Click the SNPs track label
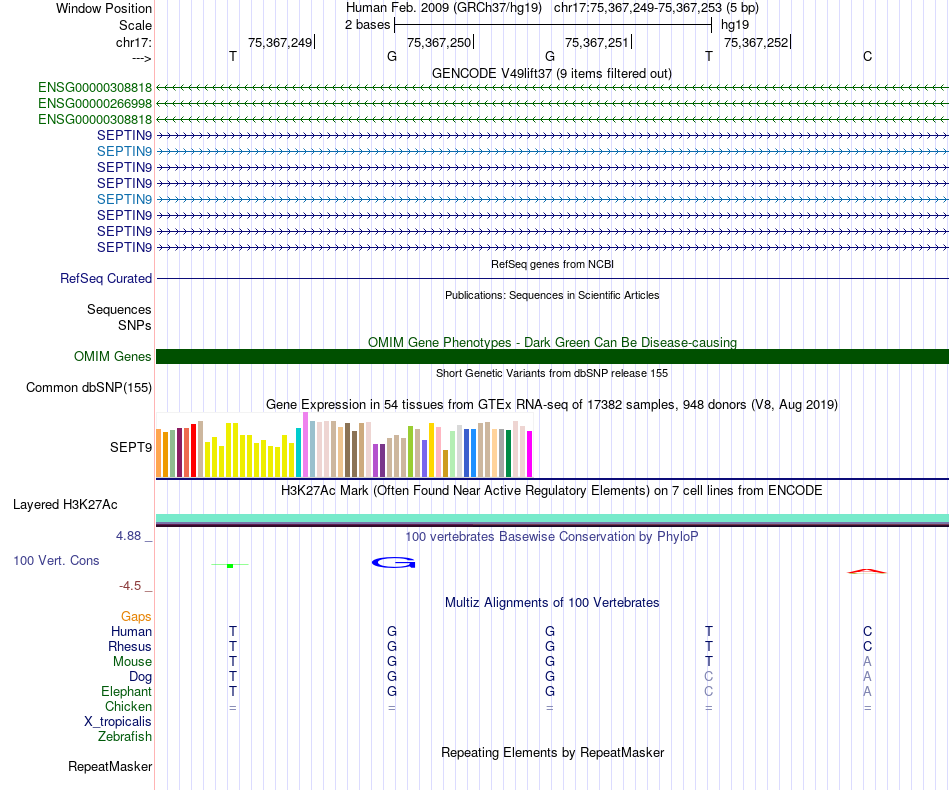Image resolution: width=950 pixels, height=790 pixels. pos(135,325)
